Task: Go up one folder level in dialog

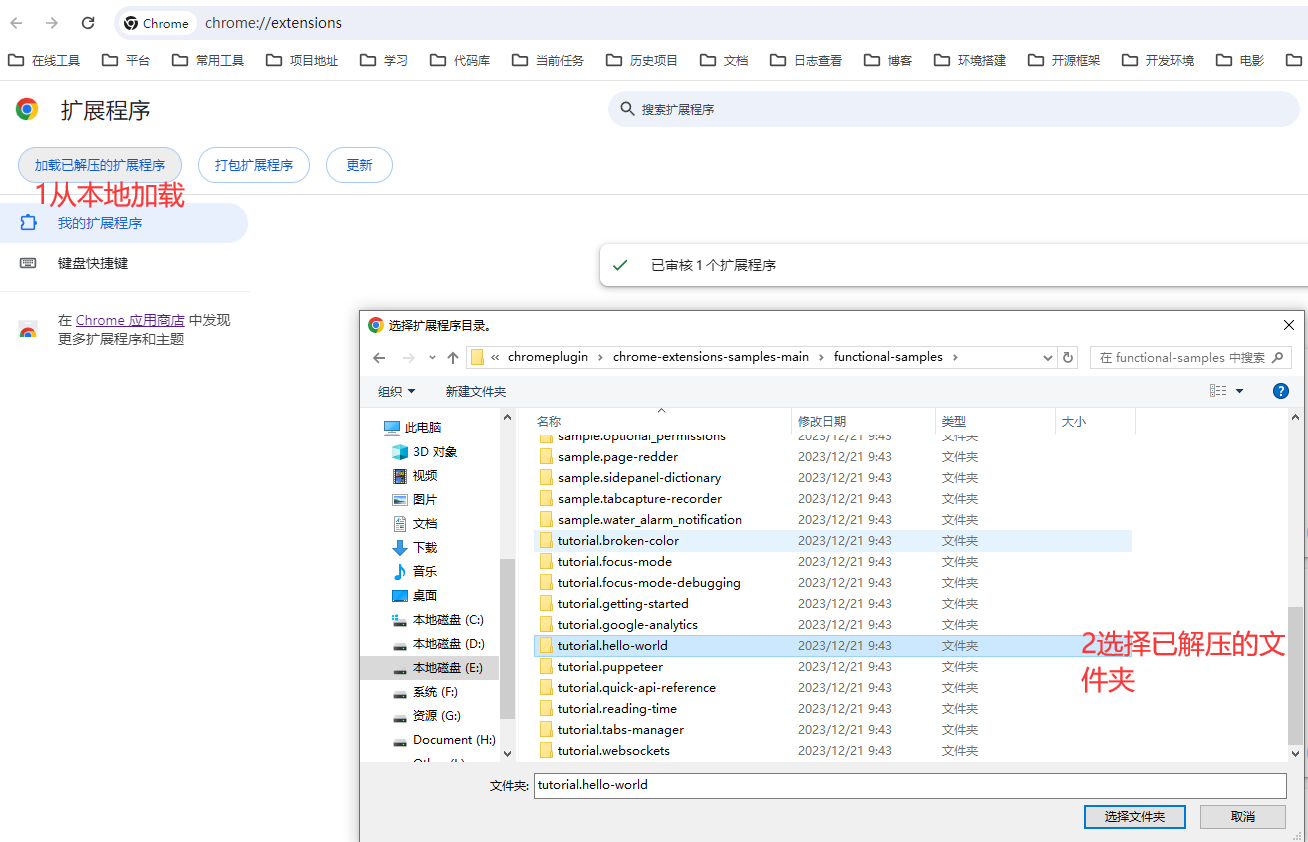Action: 453,357
